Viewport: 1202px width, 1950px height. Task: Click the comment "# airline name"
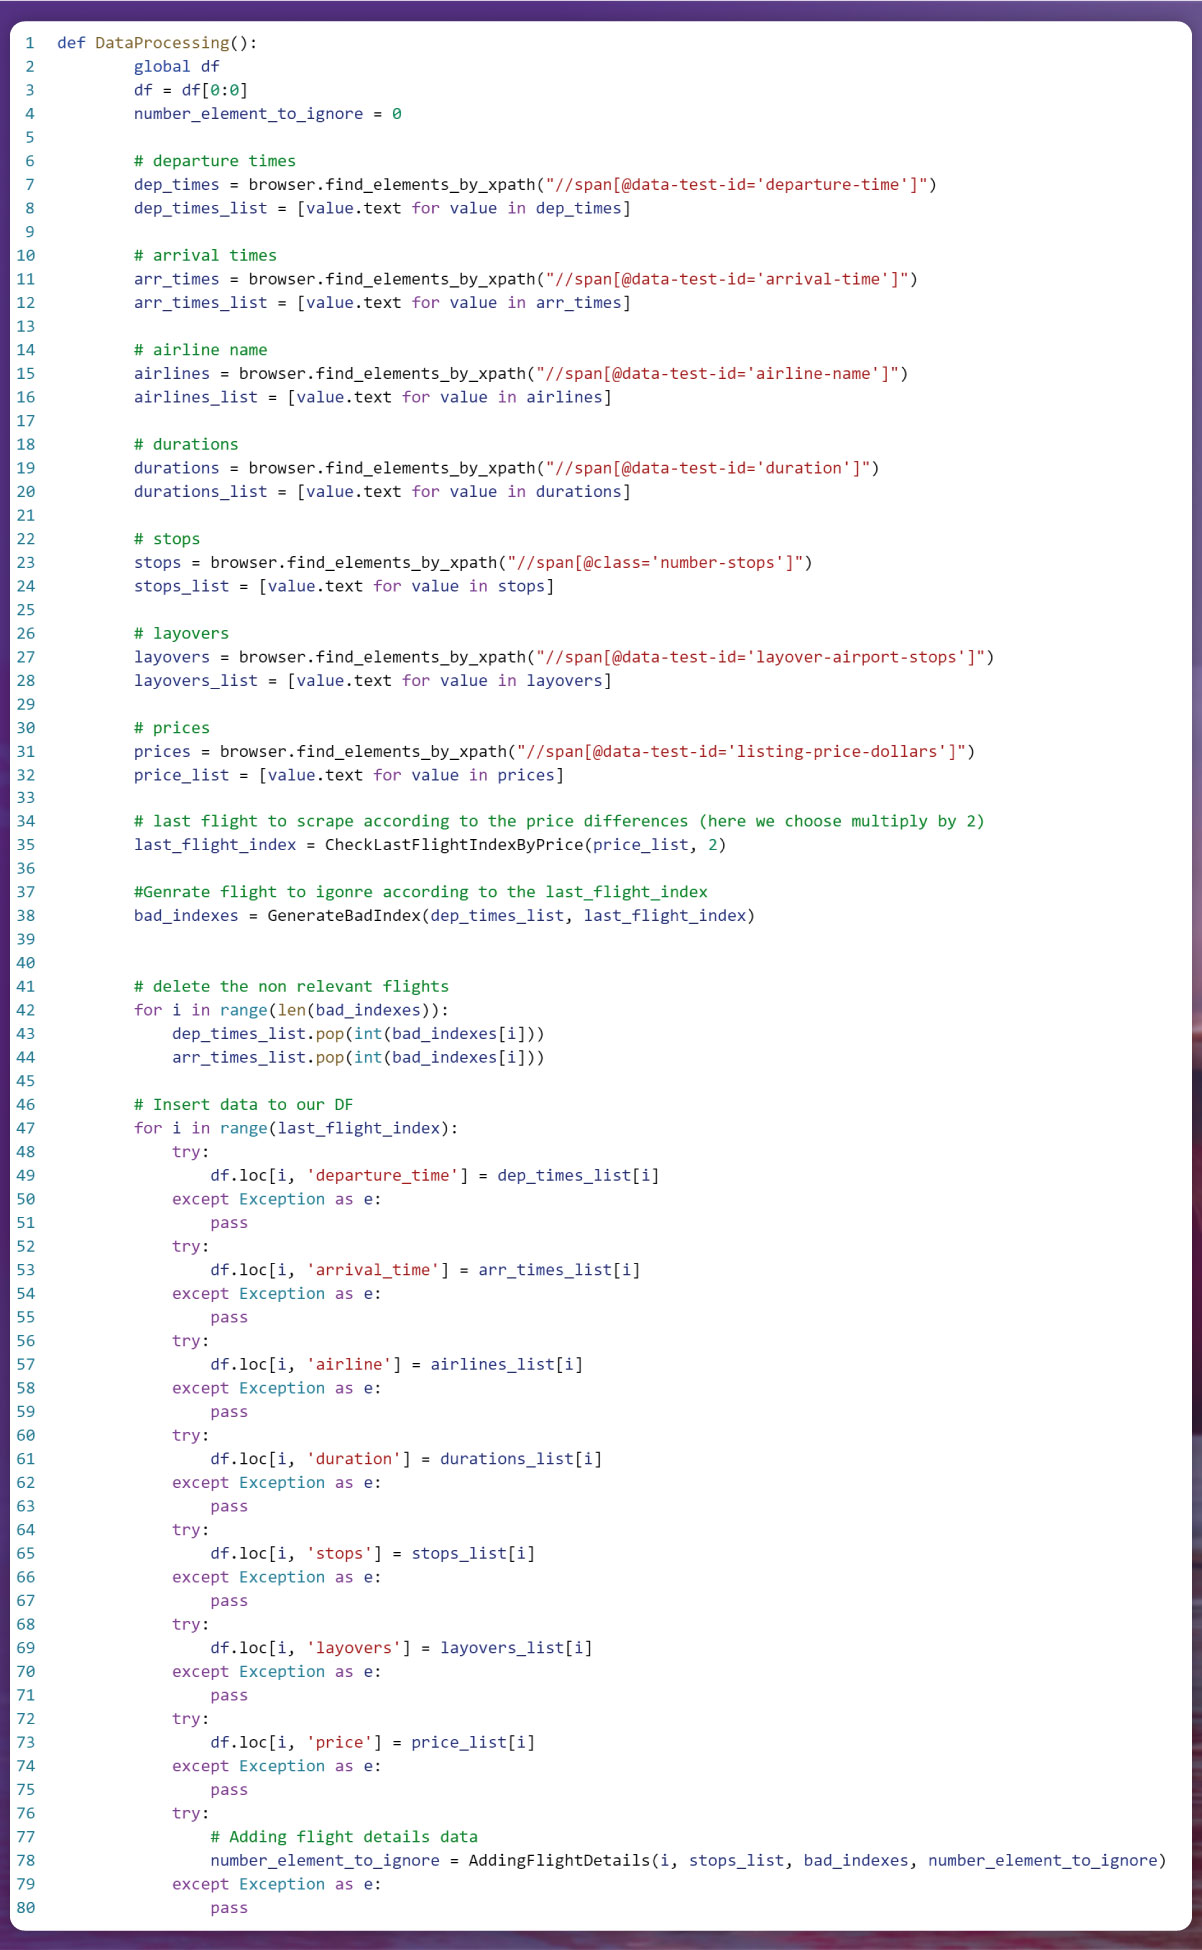tap(201, 350)
